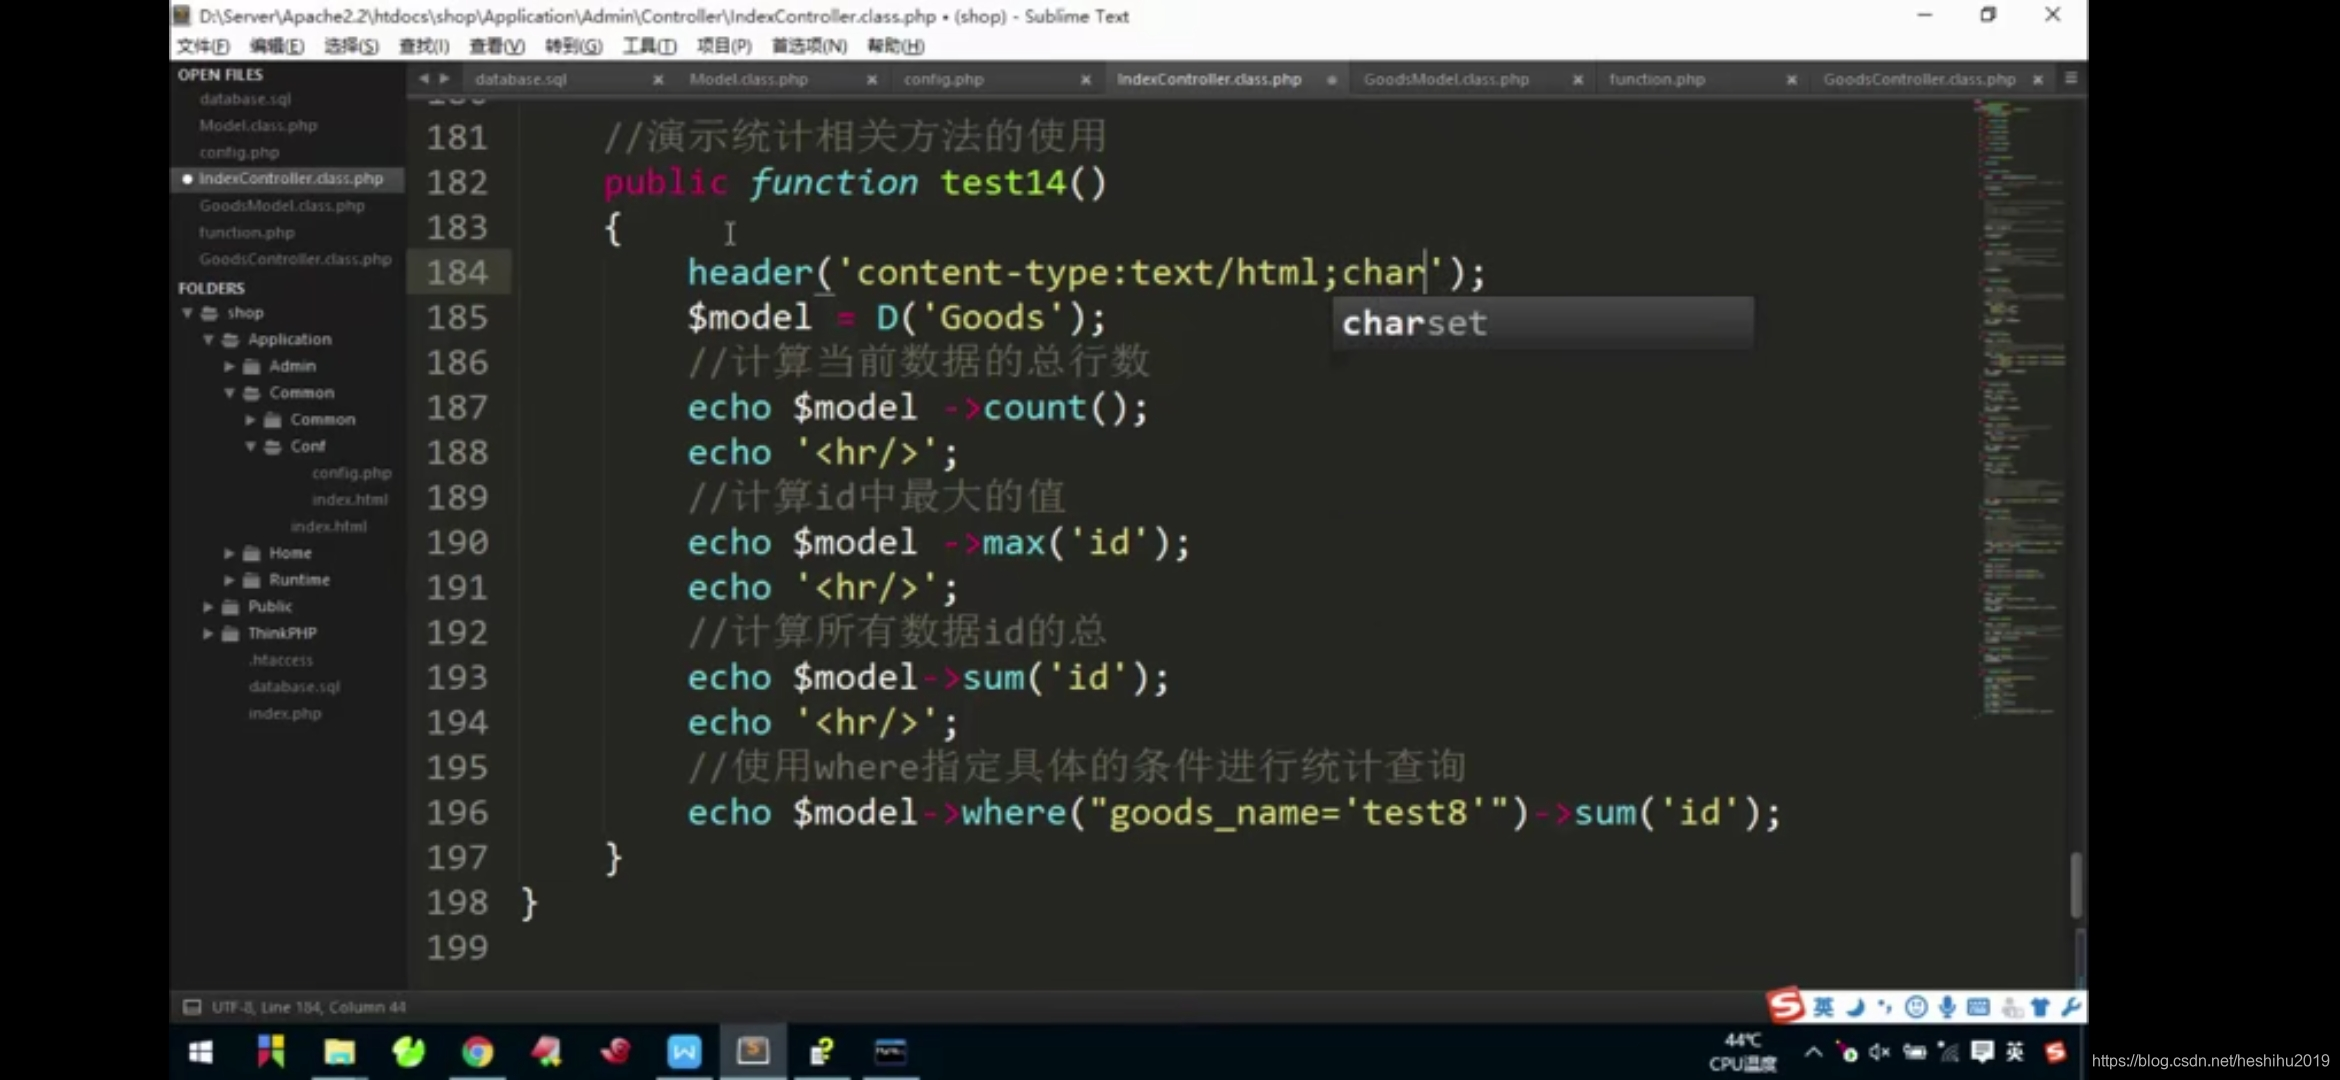The height and width of the screenshot is (1080, 2340).
Task: Toggle the Sogou 英 language mode
Action: (1824, 1007)
